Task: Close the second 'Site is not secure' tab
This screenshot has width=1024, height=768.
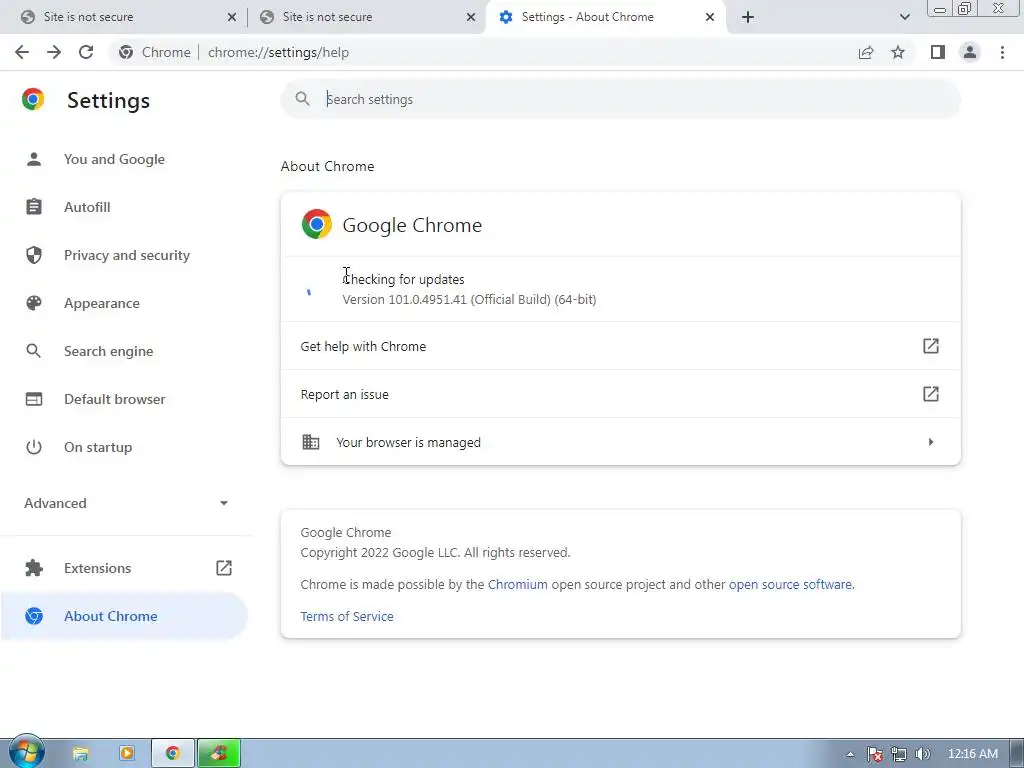Action: coord(471,18)
